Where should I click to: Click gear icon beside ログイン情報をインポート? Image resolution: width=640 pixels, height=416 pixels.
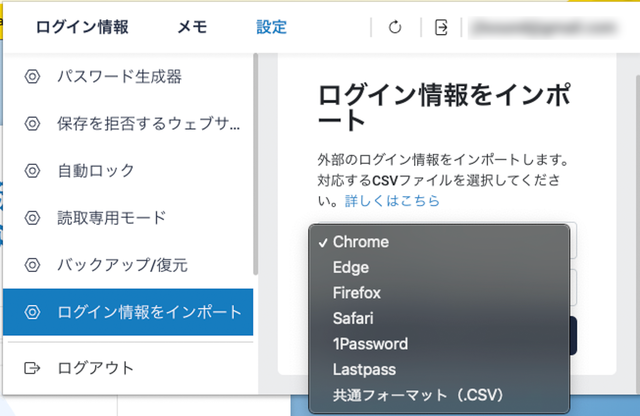[x=32, y=312]
